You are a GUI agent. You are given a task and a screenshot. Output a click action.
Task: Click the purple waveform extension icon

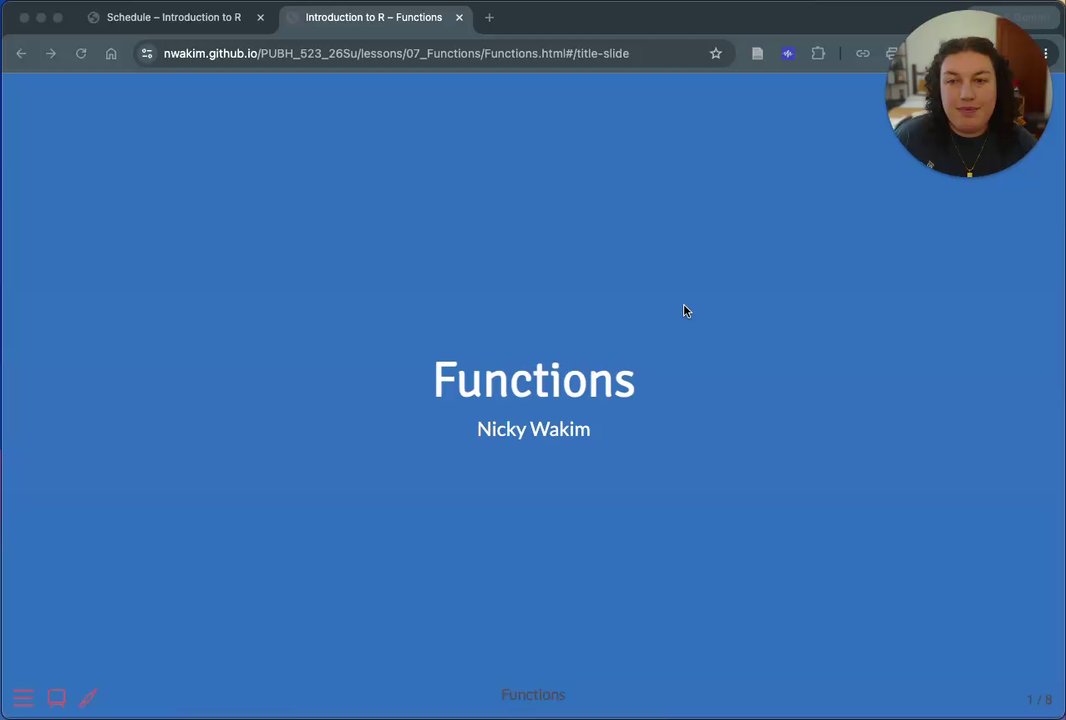pyautogui.click(x=788, y=54)
